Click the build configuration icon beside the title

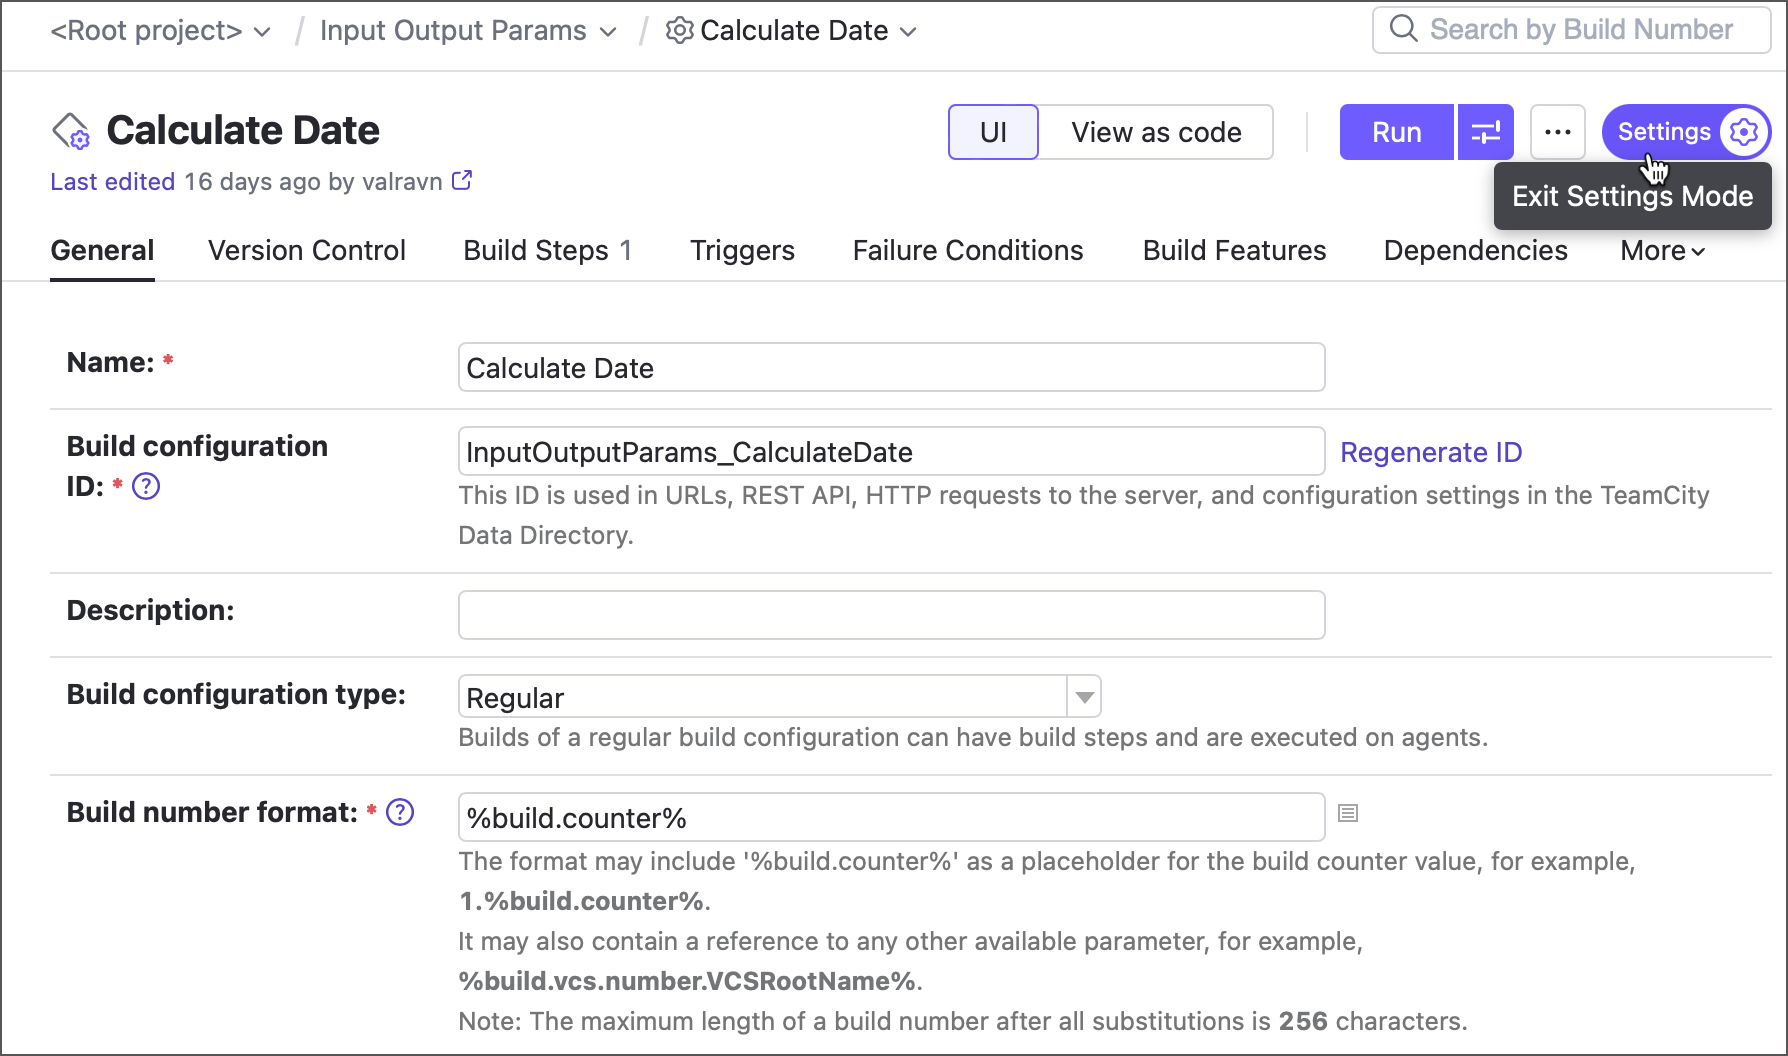tap(71, 131)
